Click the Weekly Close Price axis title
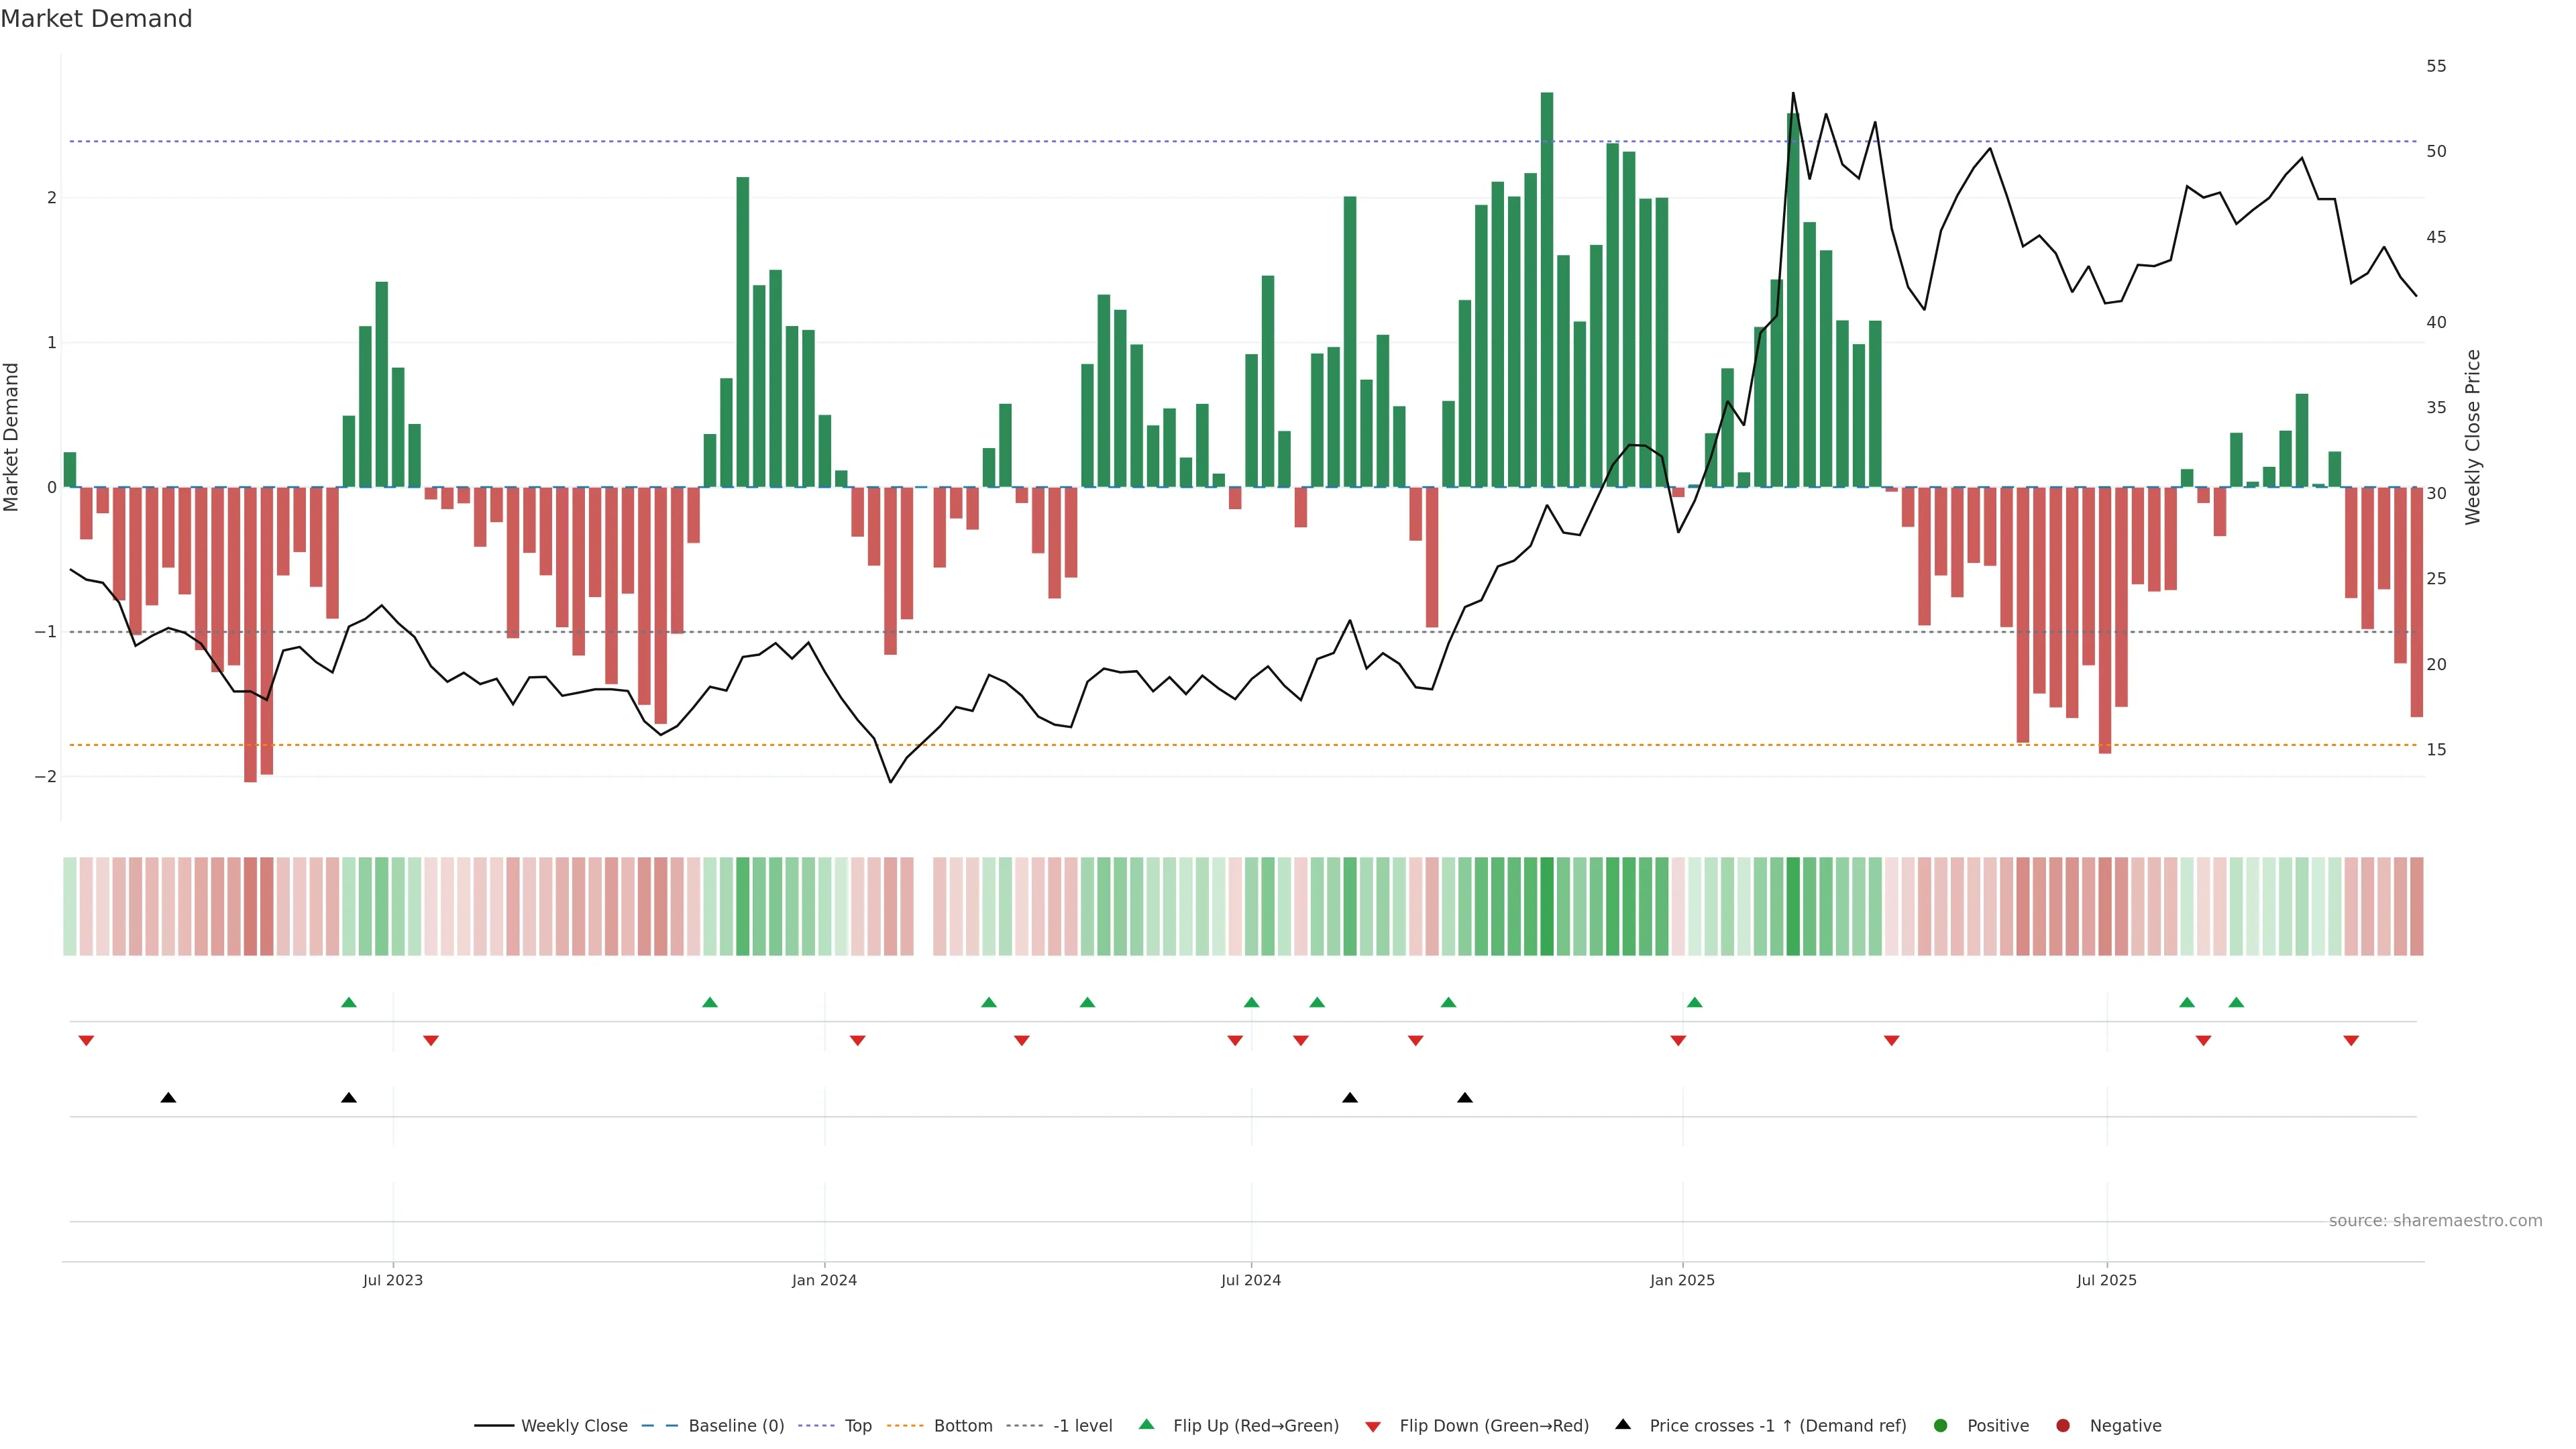The image size is (2576, 1449). (2473, 437)
